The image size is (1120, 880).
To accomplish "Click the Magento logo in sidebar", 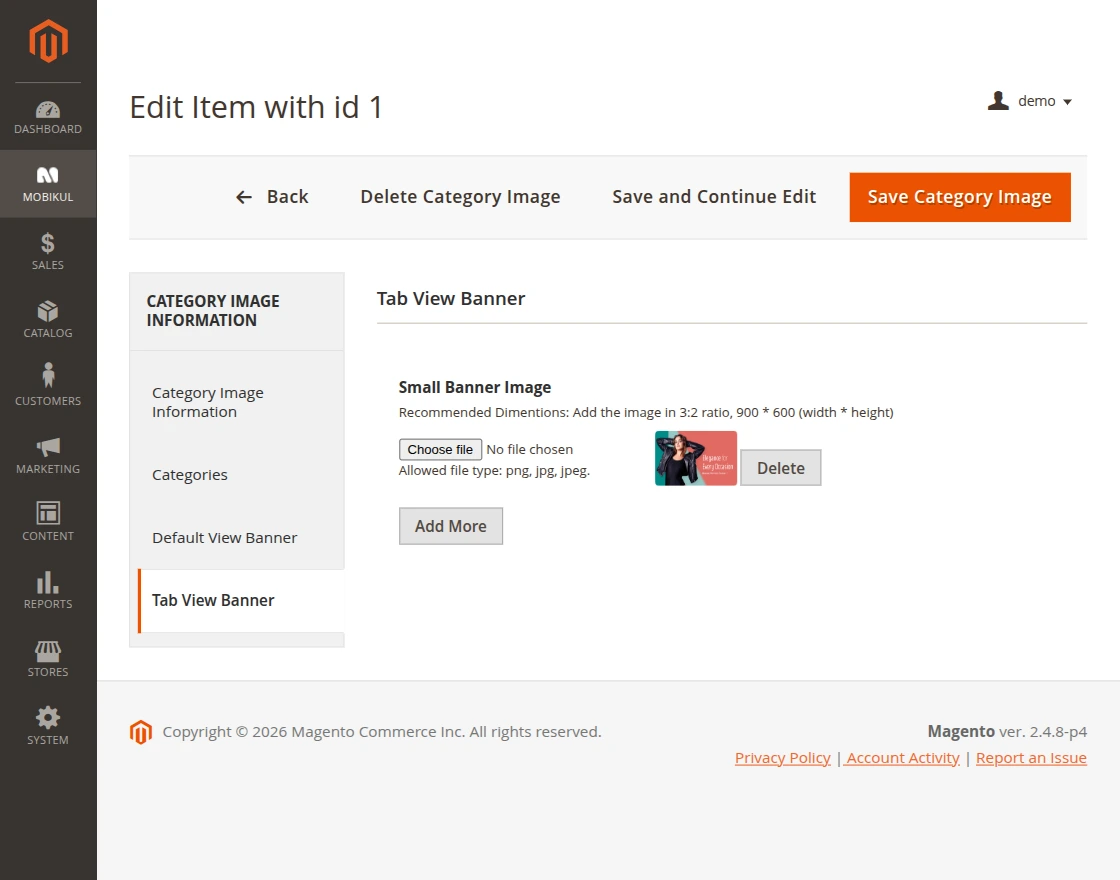I will (48, 41).
